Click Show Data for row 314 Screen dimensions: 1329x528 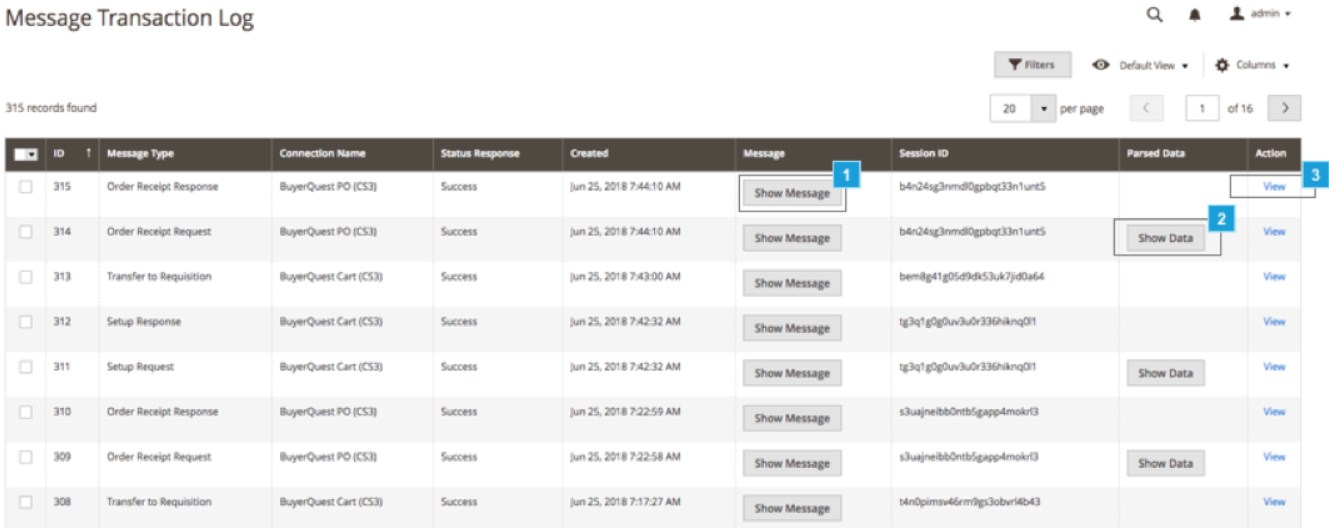pos(1165,238)
